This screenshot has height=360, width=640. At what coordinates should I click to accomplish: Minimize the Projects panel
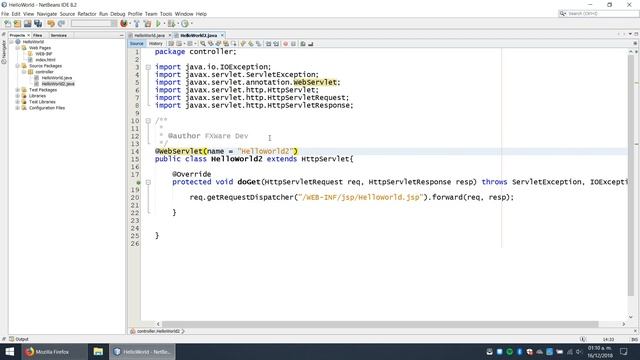[x=122, y=36]
